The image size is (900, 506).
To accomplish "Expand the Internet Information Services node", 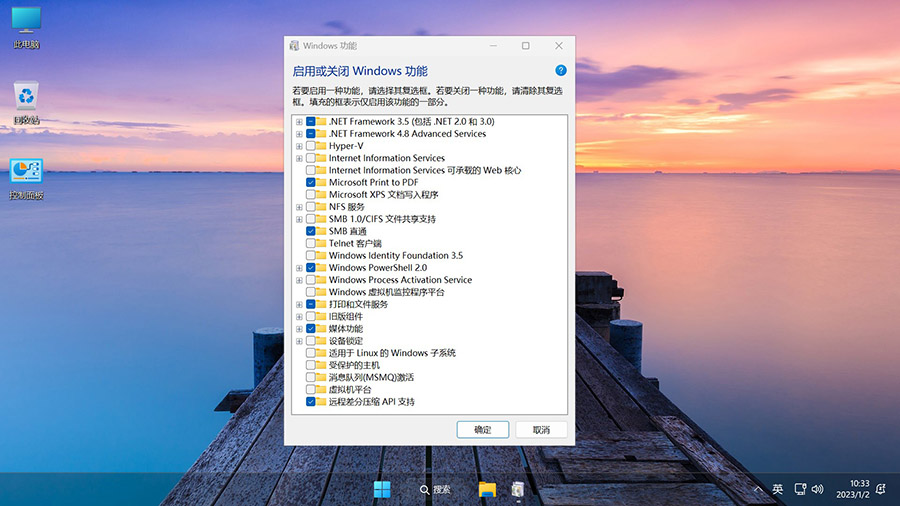I will coord(299,158).
